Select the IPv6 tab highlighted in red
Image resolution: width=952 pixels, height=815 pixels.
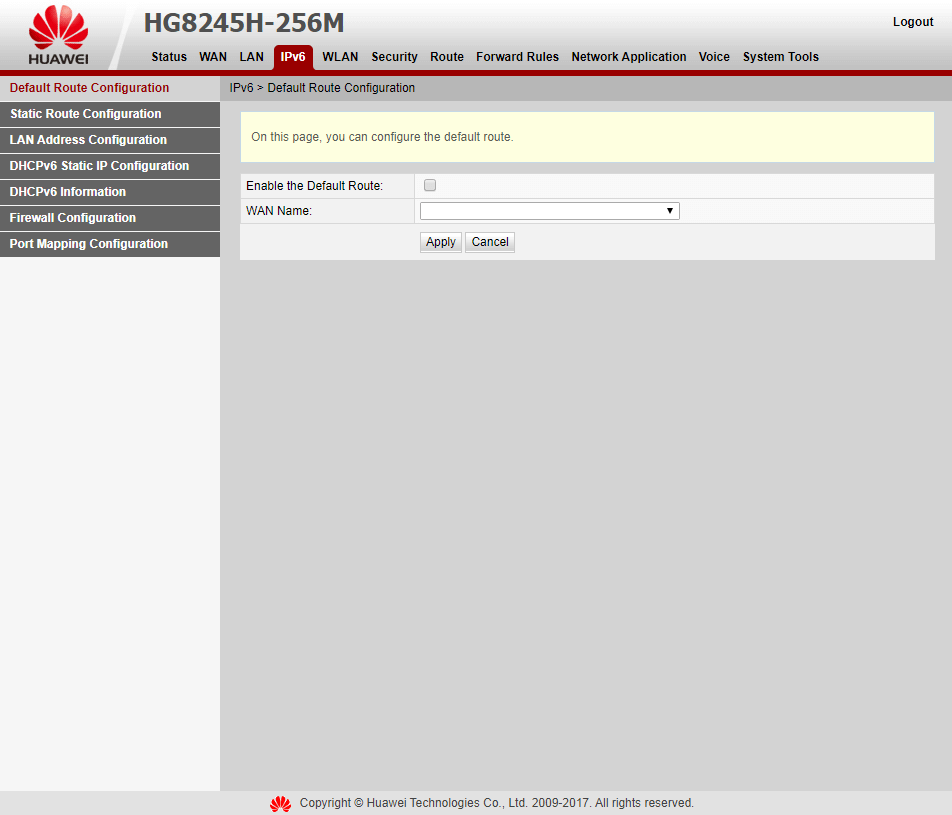tap(293, 57)
